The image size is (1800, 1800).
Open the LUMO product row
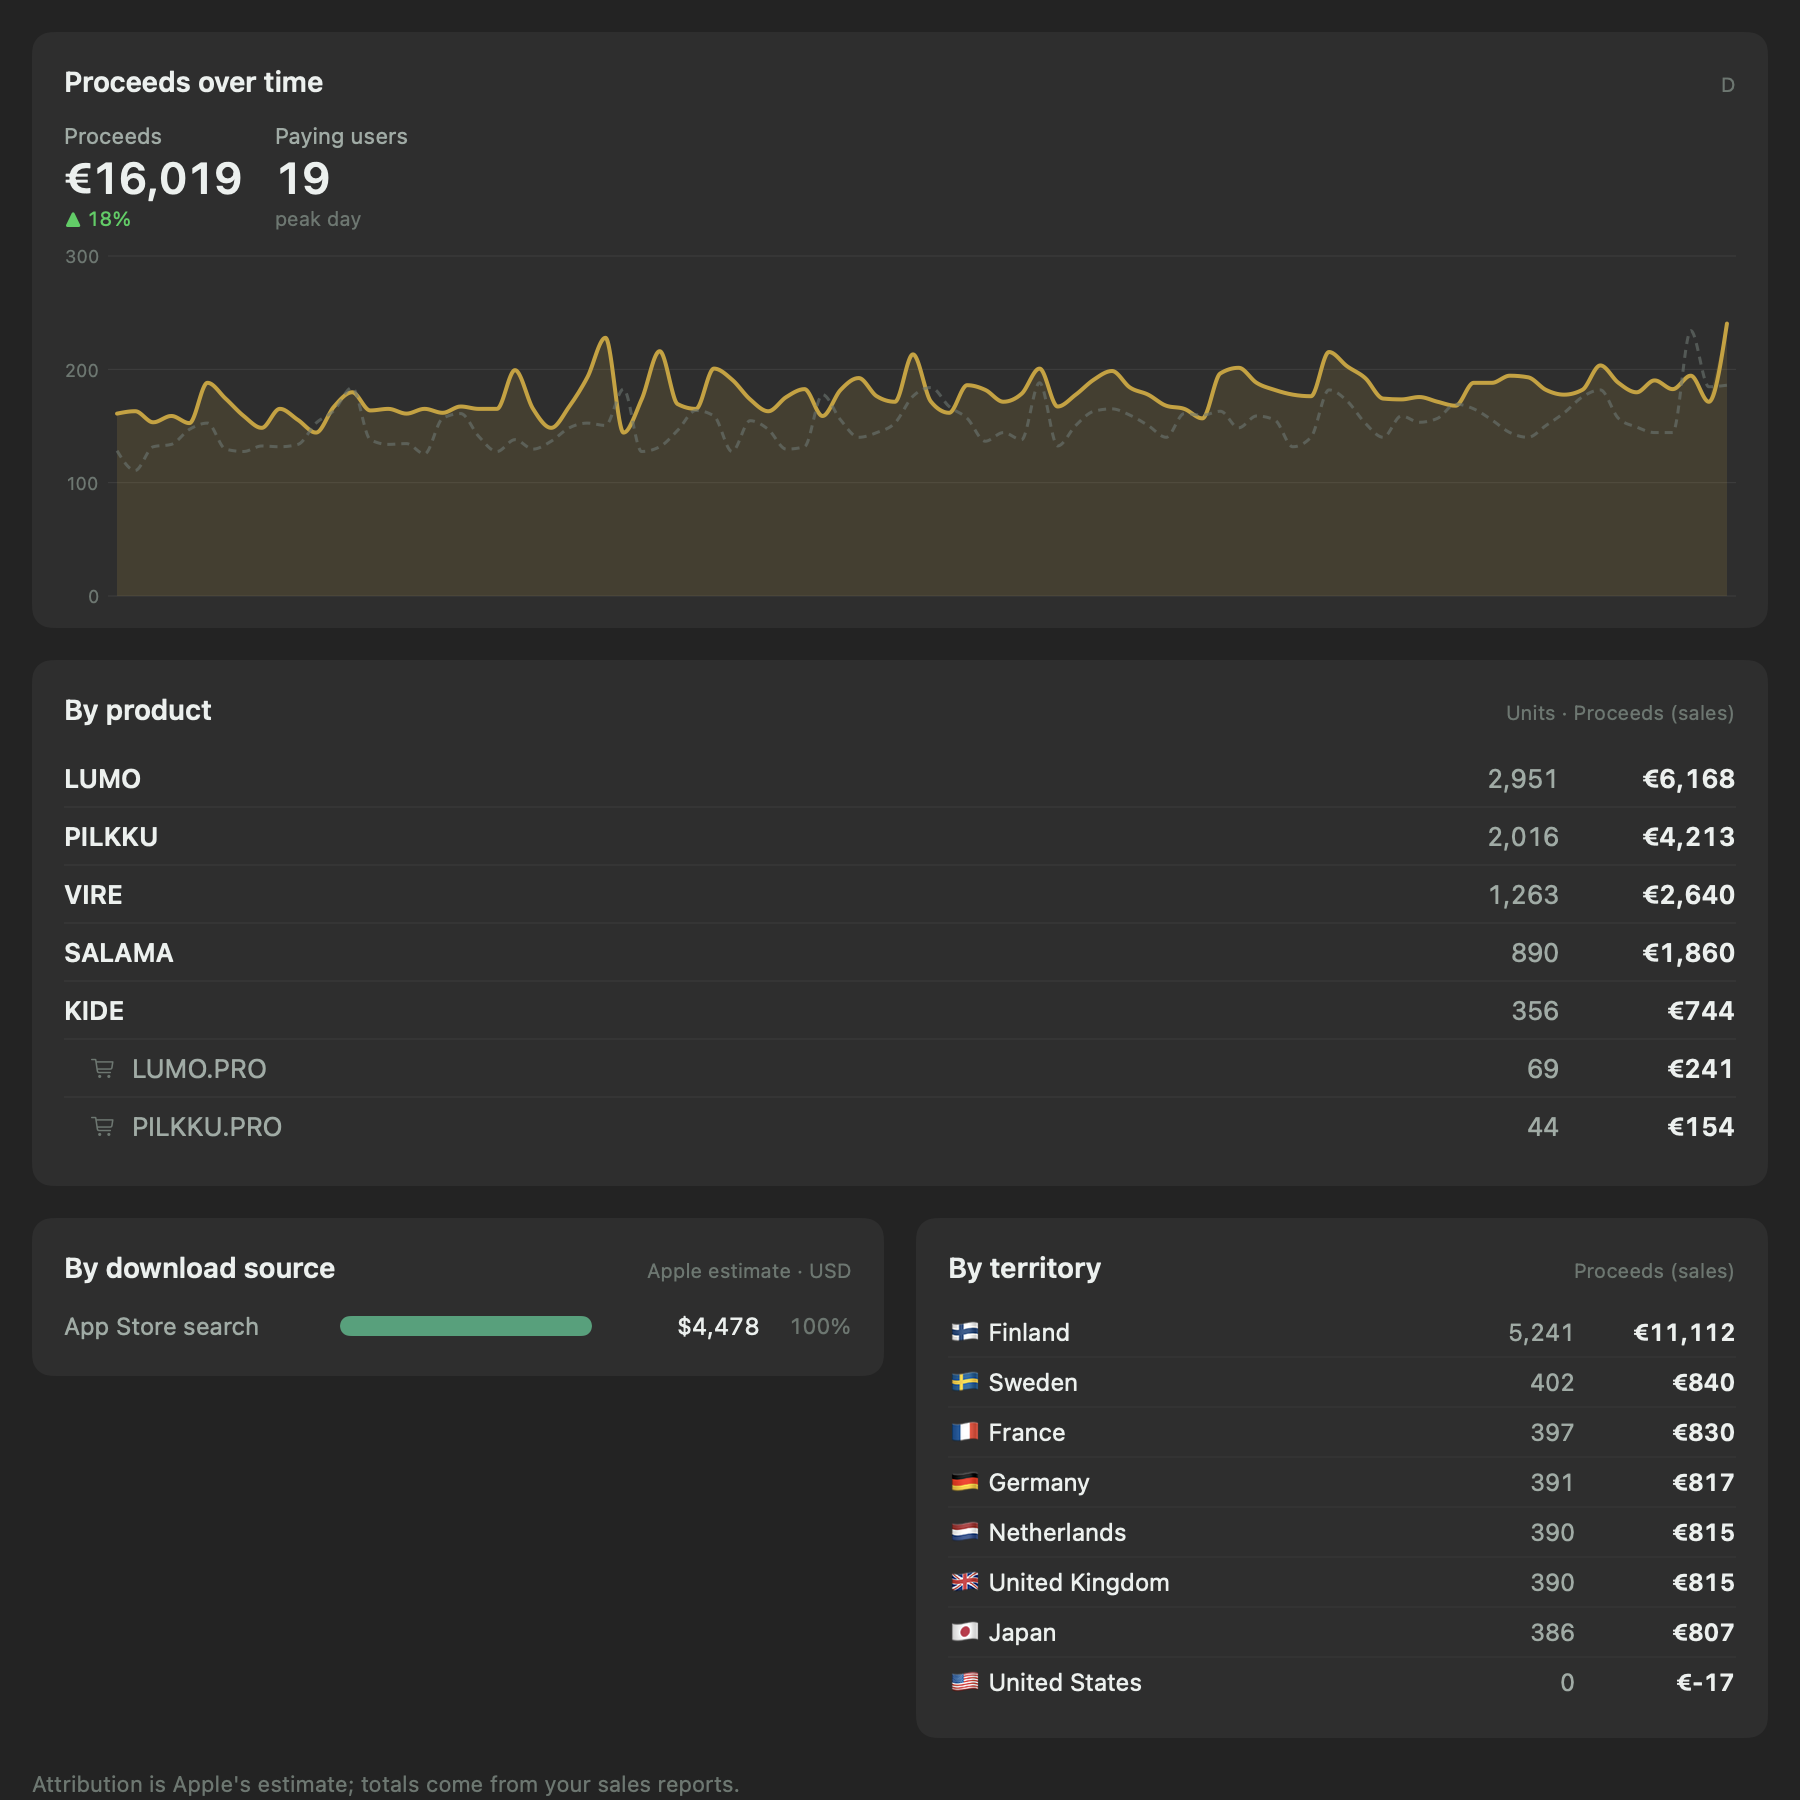pyautogui.click(x=900, y=779)
